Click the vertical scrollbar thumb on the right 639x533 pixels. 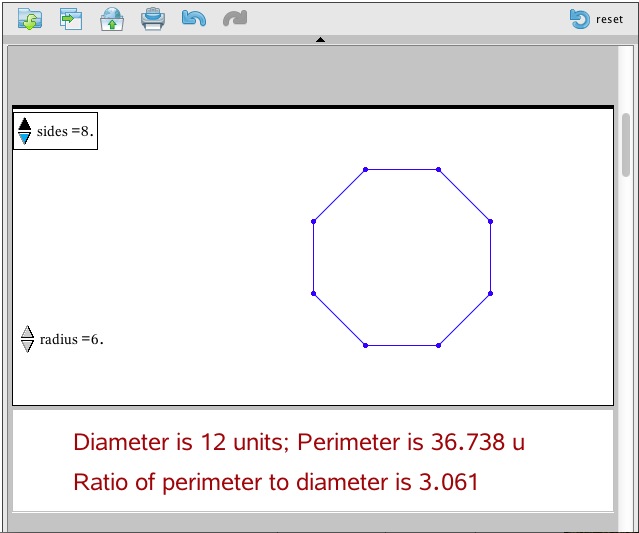tap(626, 145)
